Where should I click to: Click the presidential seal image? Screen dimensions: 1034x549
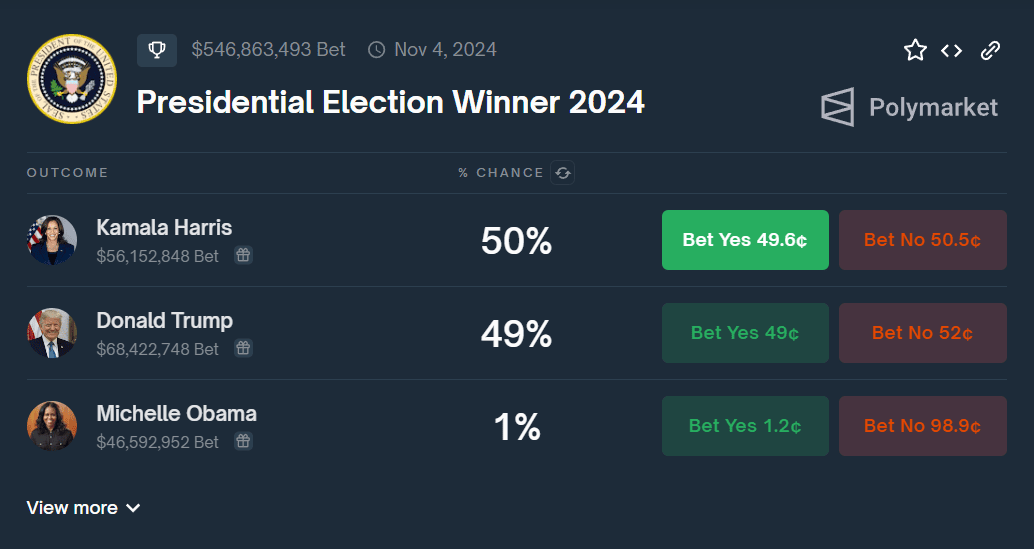72,79
